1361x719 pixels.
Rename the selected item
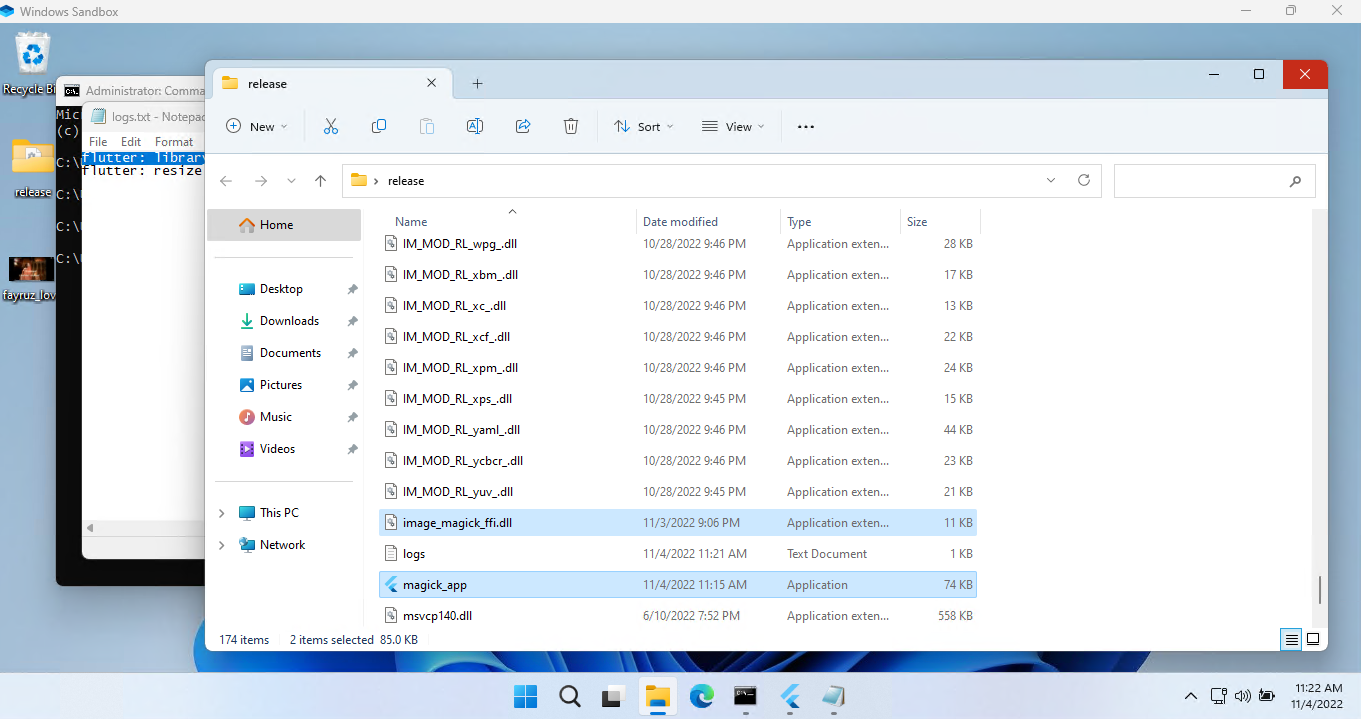(x=475, y=126)
